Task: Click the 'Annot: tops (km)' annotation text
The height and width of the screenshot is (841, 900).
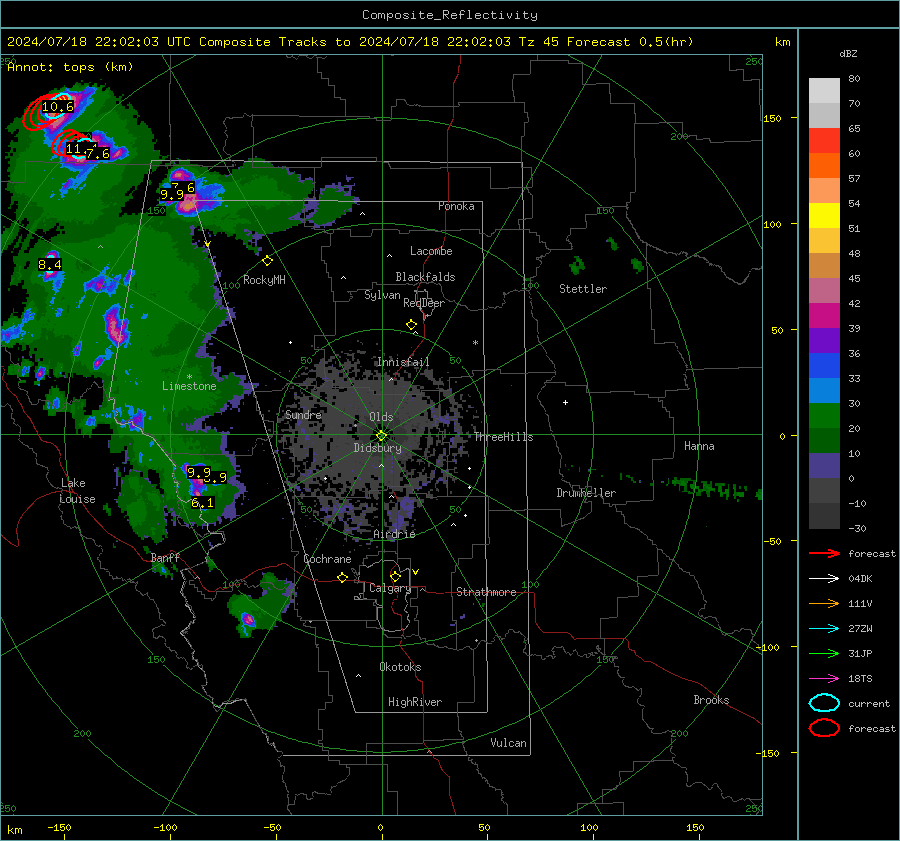Action: pyautogui.click(x=70, y=67)
